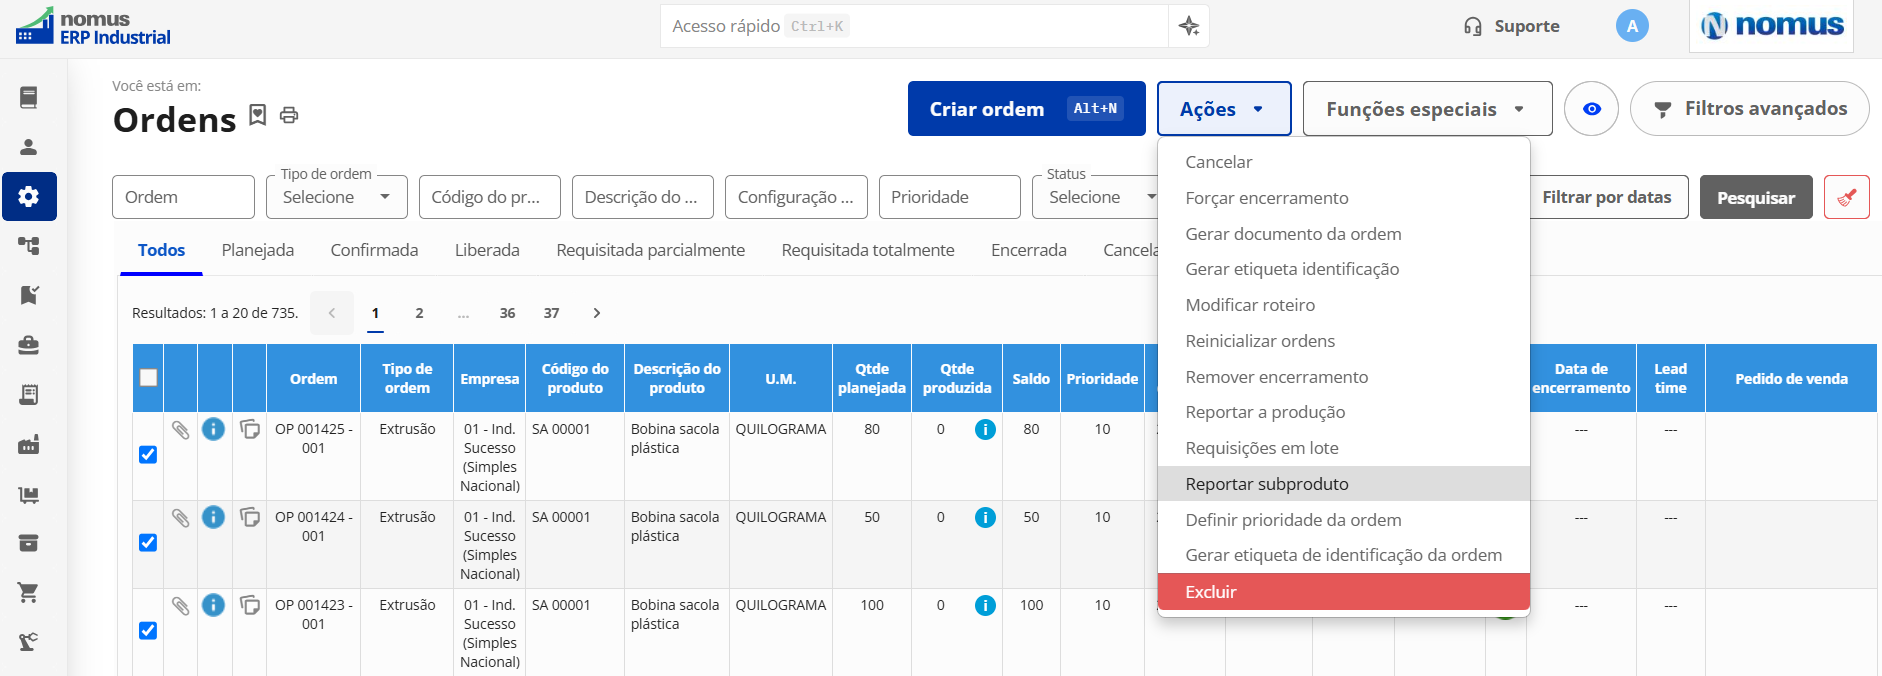
Task: Toggle the eye visibility button
Action: (1591, 109)
